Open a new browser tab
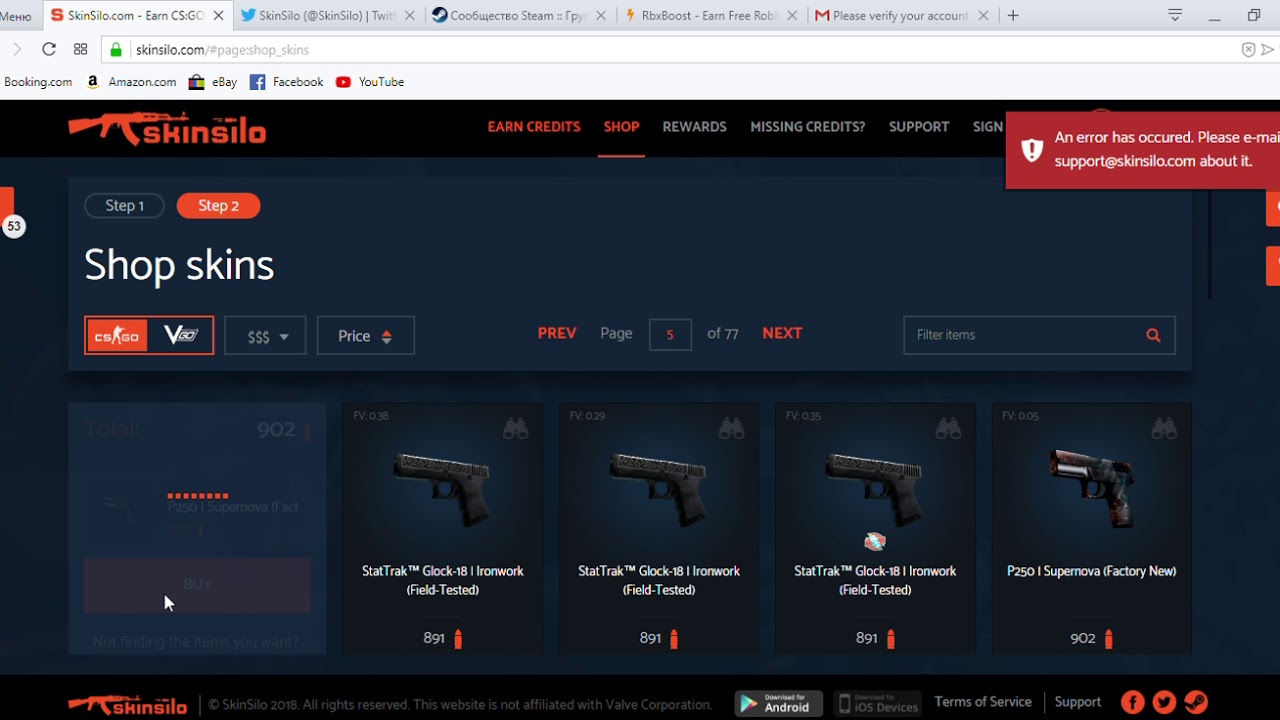 [1013, 16]
